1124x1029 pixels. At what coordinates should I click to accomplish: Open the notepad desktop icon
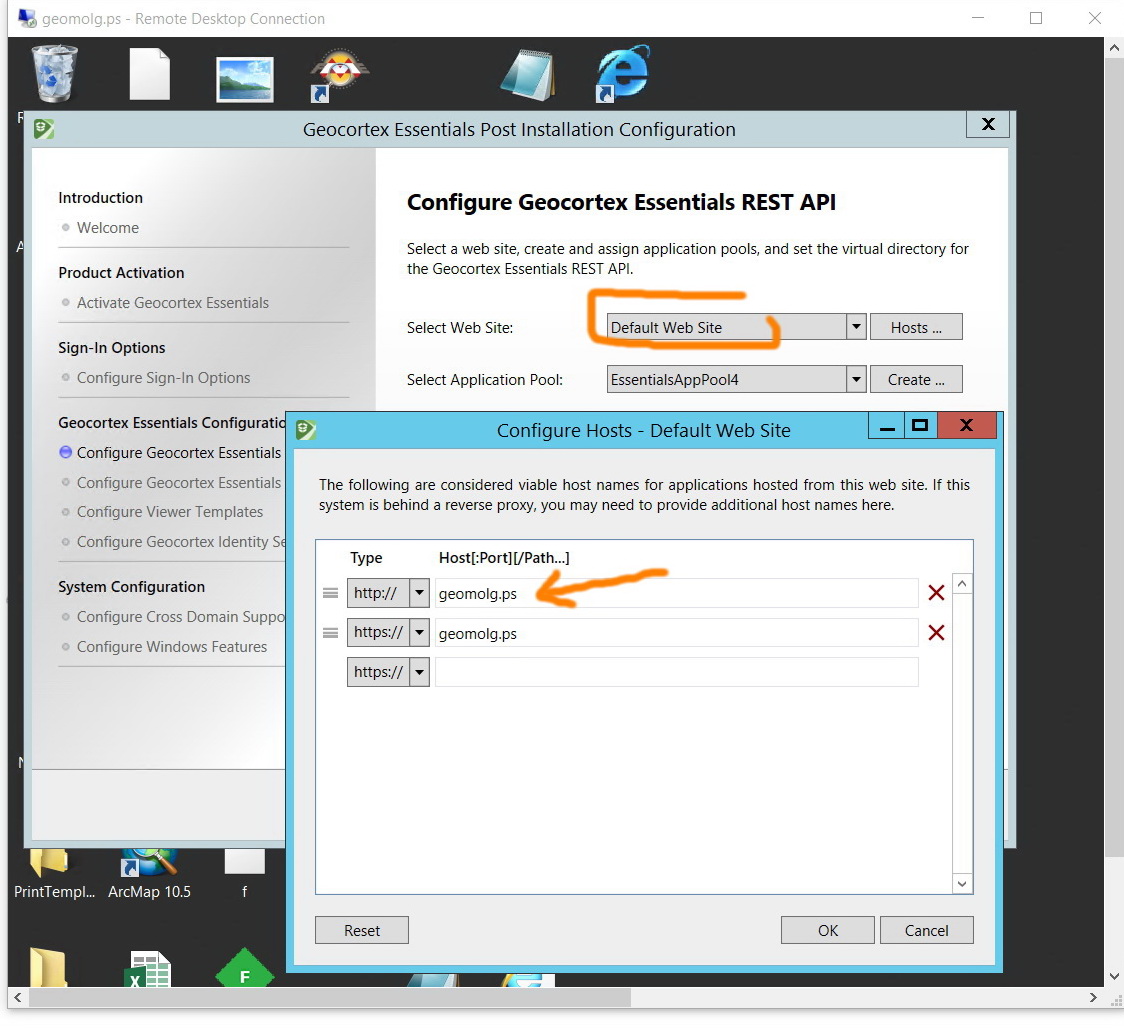(x=529, y=74)
